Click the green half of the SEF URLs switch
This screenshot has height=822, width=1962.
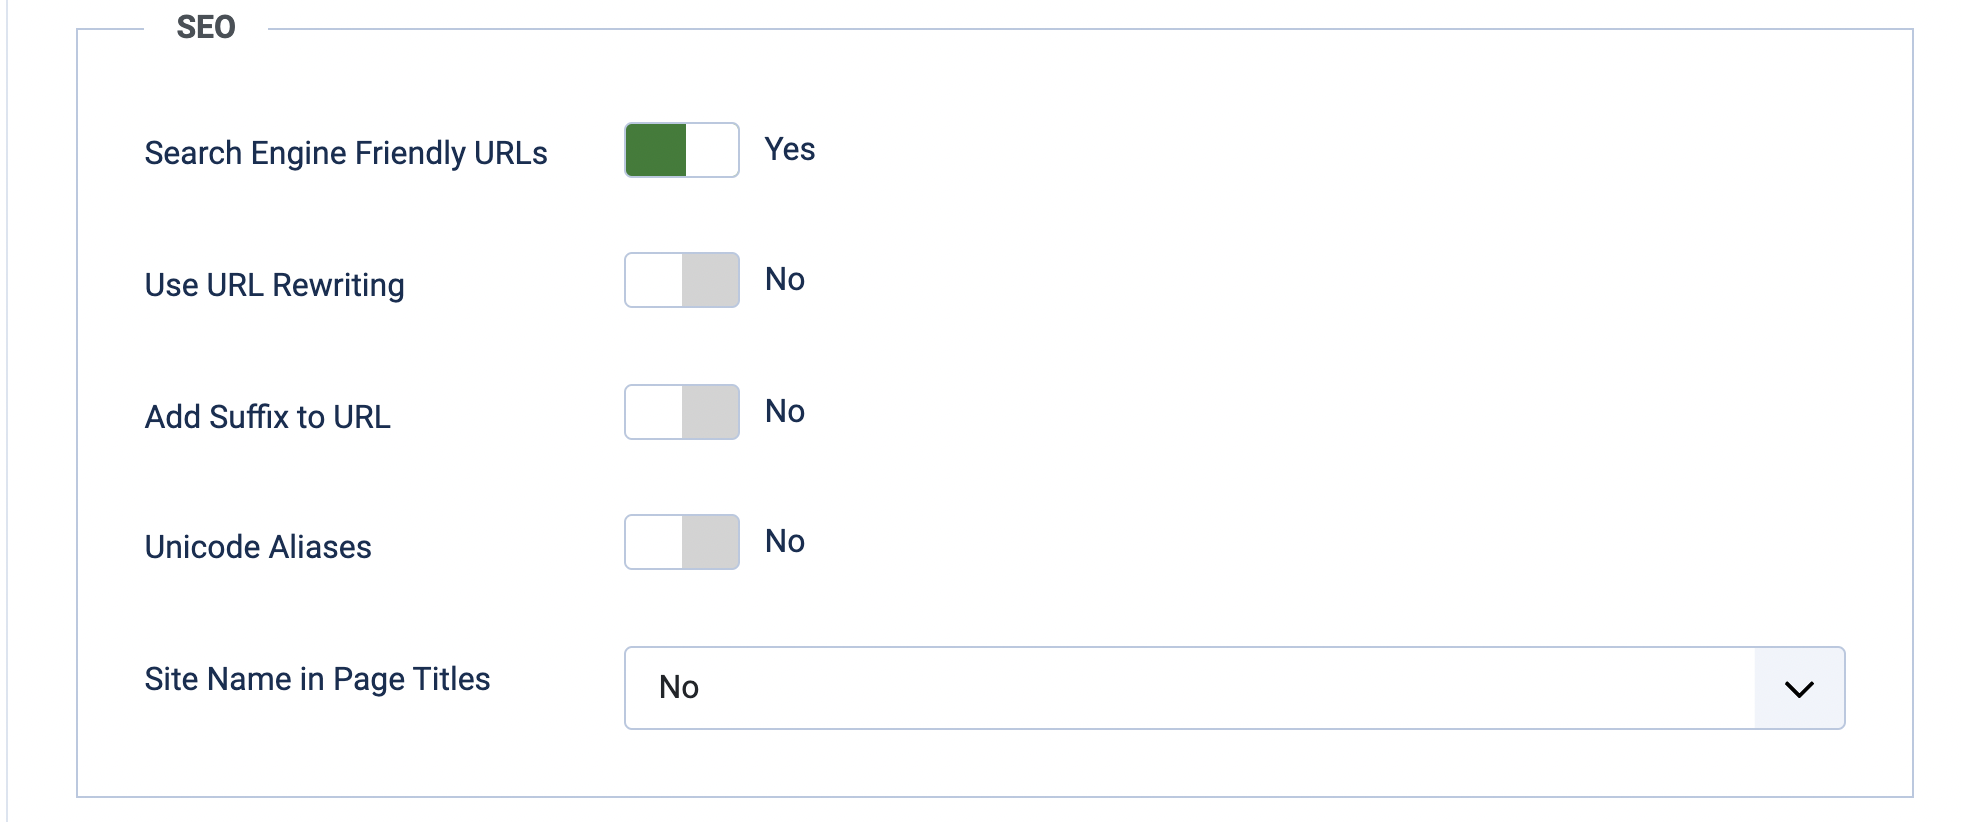click(x=656, y=150)
